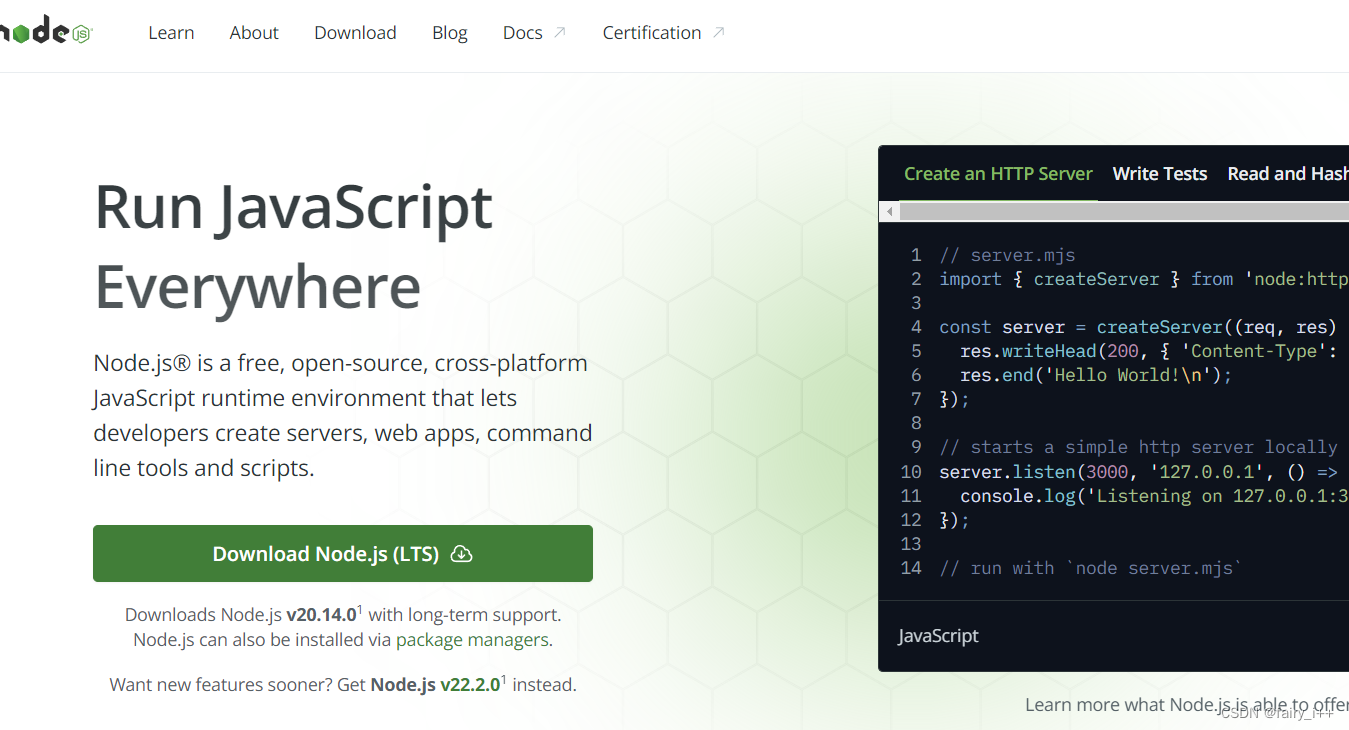This screenshot has height=730, width=1349.
Task: Click the console.log('Listening on code line
Action: pos(1154,496)
